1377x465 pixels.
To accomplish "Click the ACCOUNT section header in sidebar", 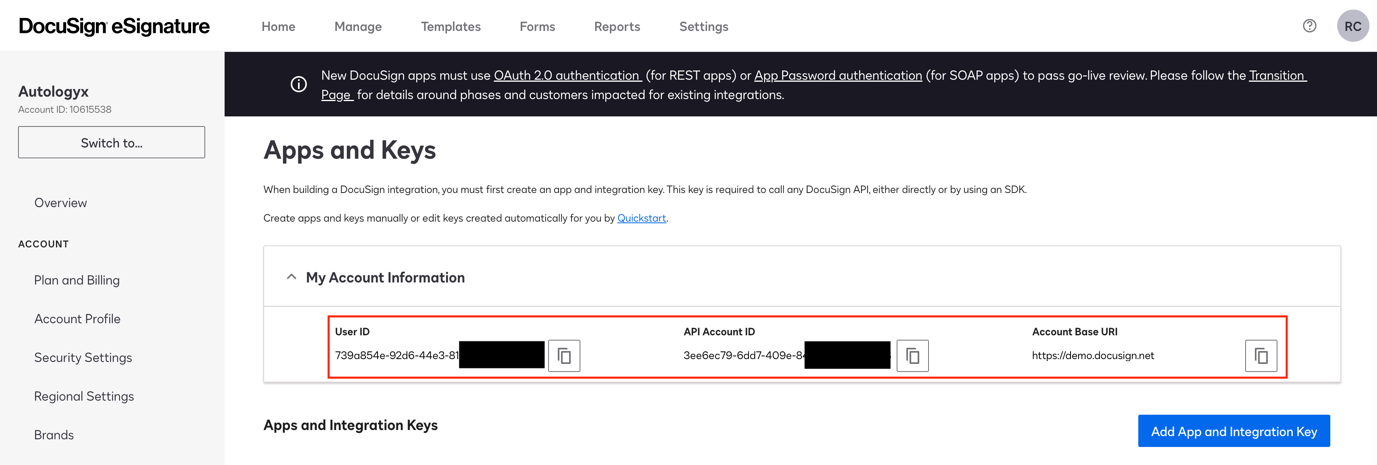I will click(43, 244).
